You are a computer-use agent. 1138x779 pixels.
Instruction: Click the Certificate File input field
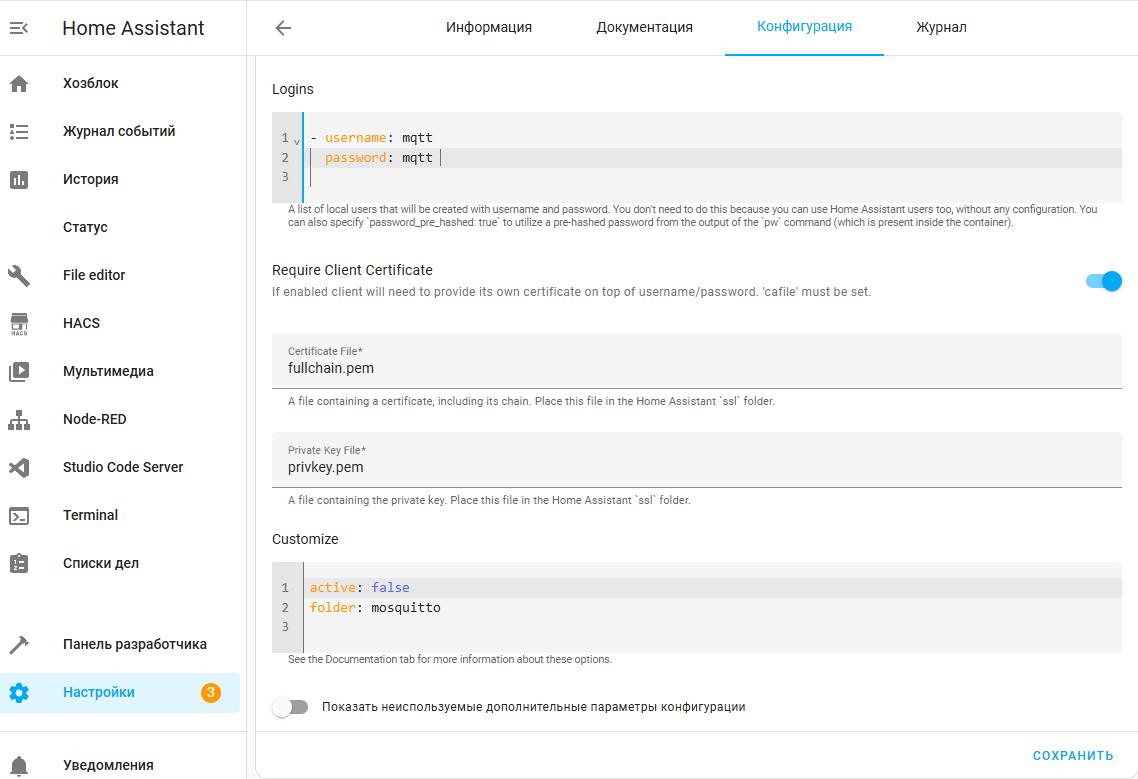pyautogui.click(x=697, y=366)
